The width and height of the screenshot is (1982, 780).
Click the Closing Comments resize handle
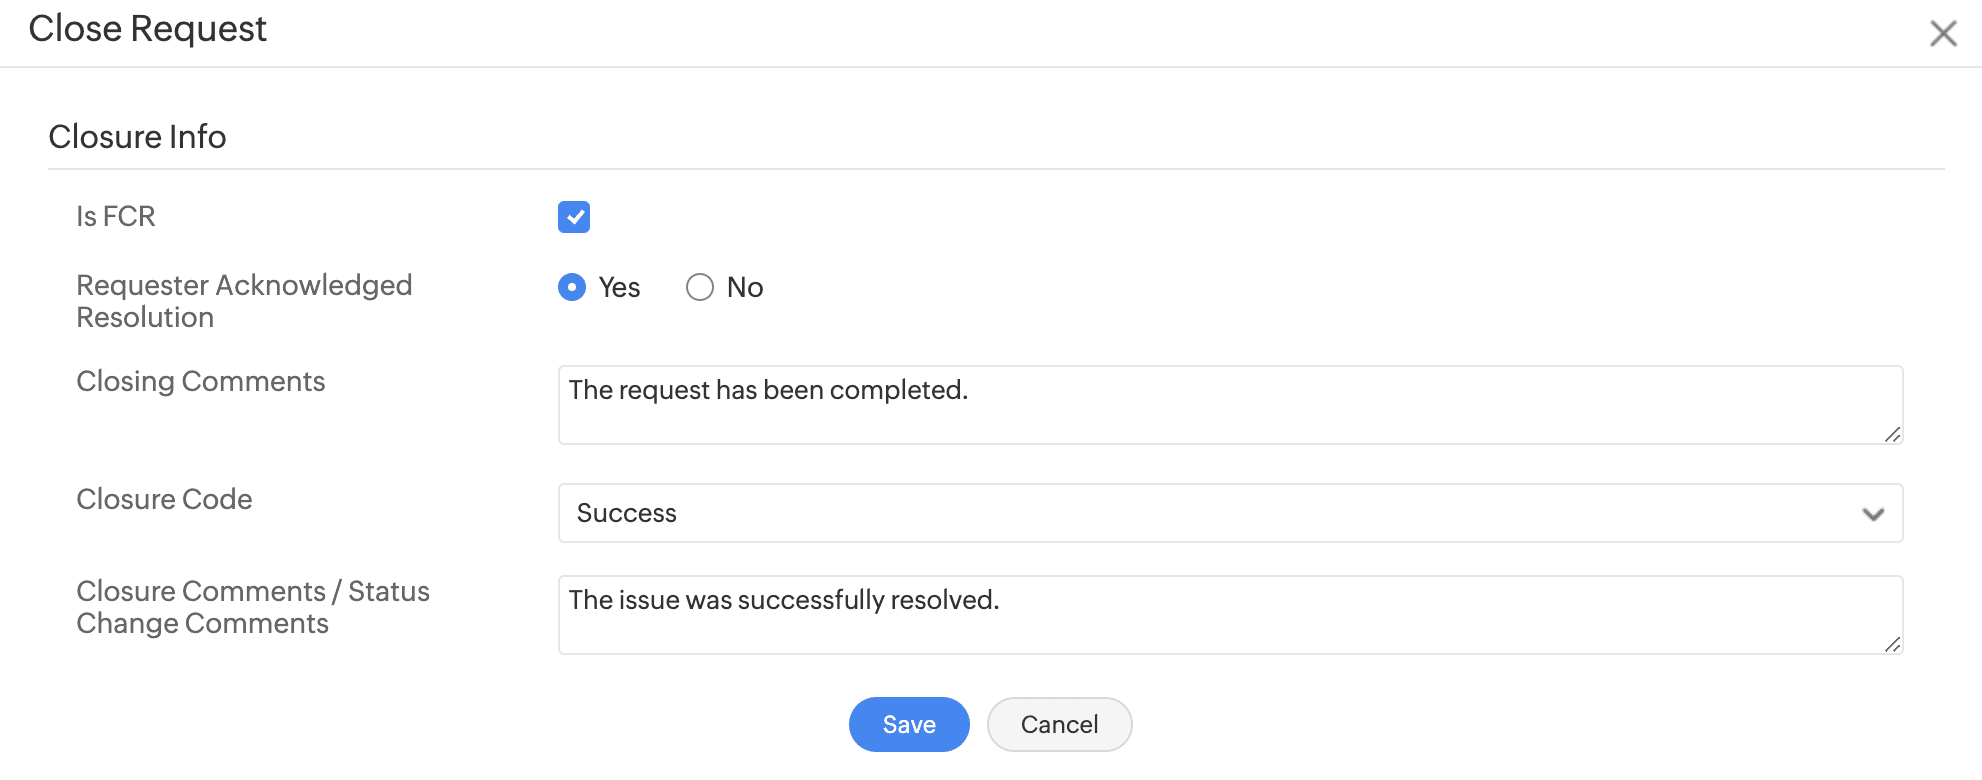1892,435
